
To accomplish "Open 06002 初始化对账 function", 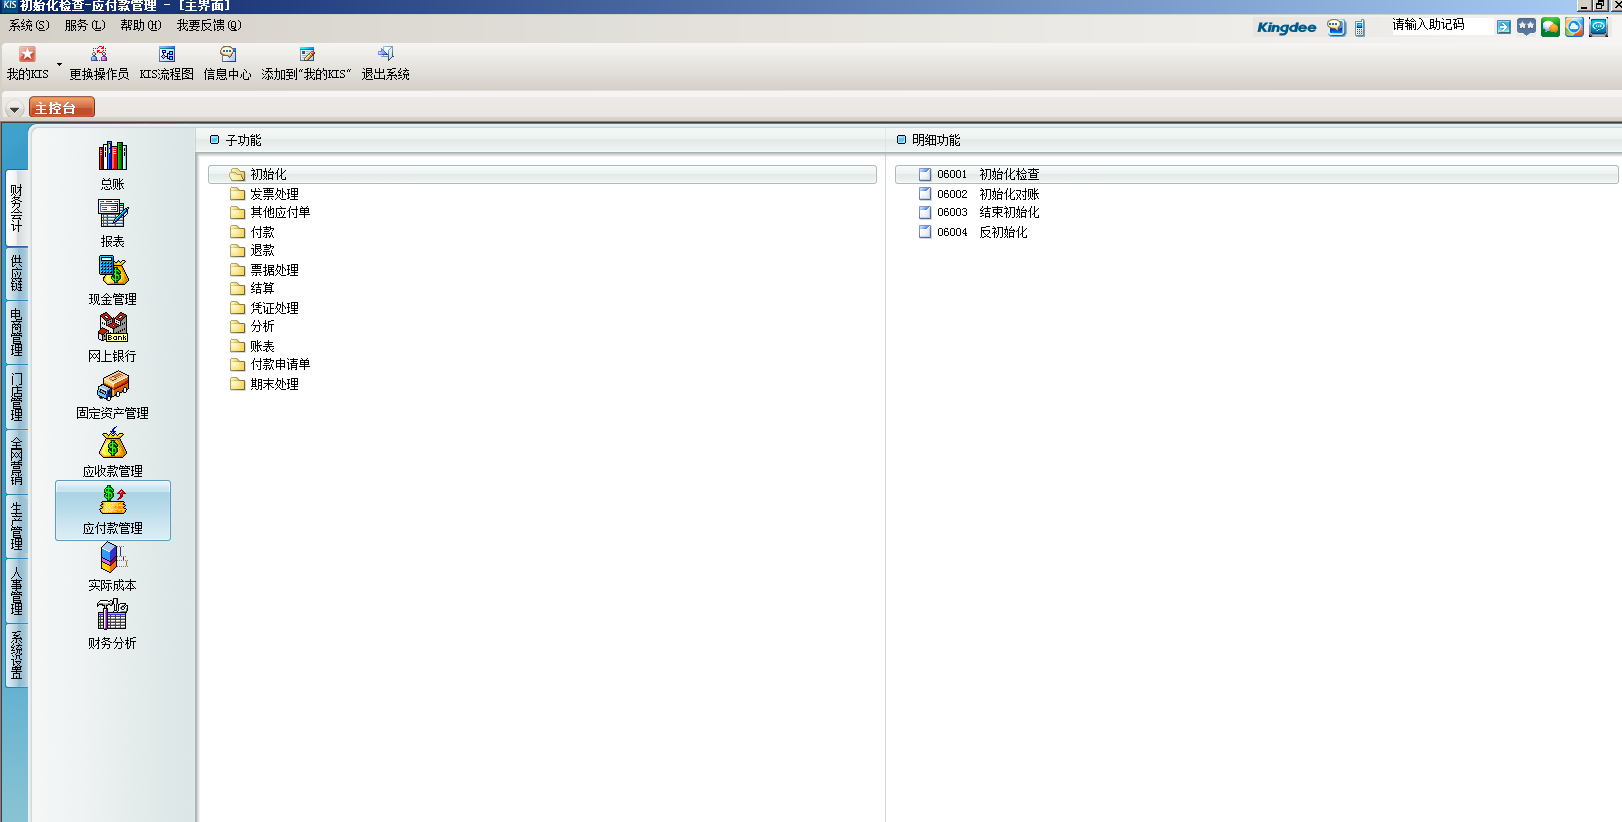I will pos(979,194).
